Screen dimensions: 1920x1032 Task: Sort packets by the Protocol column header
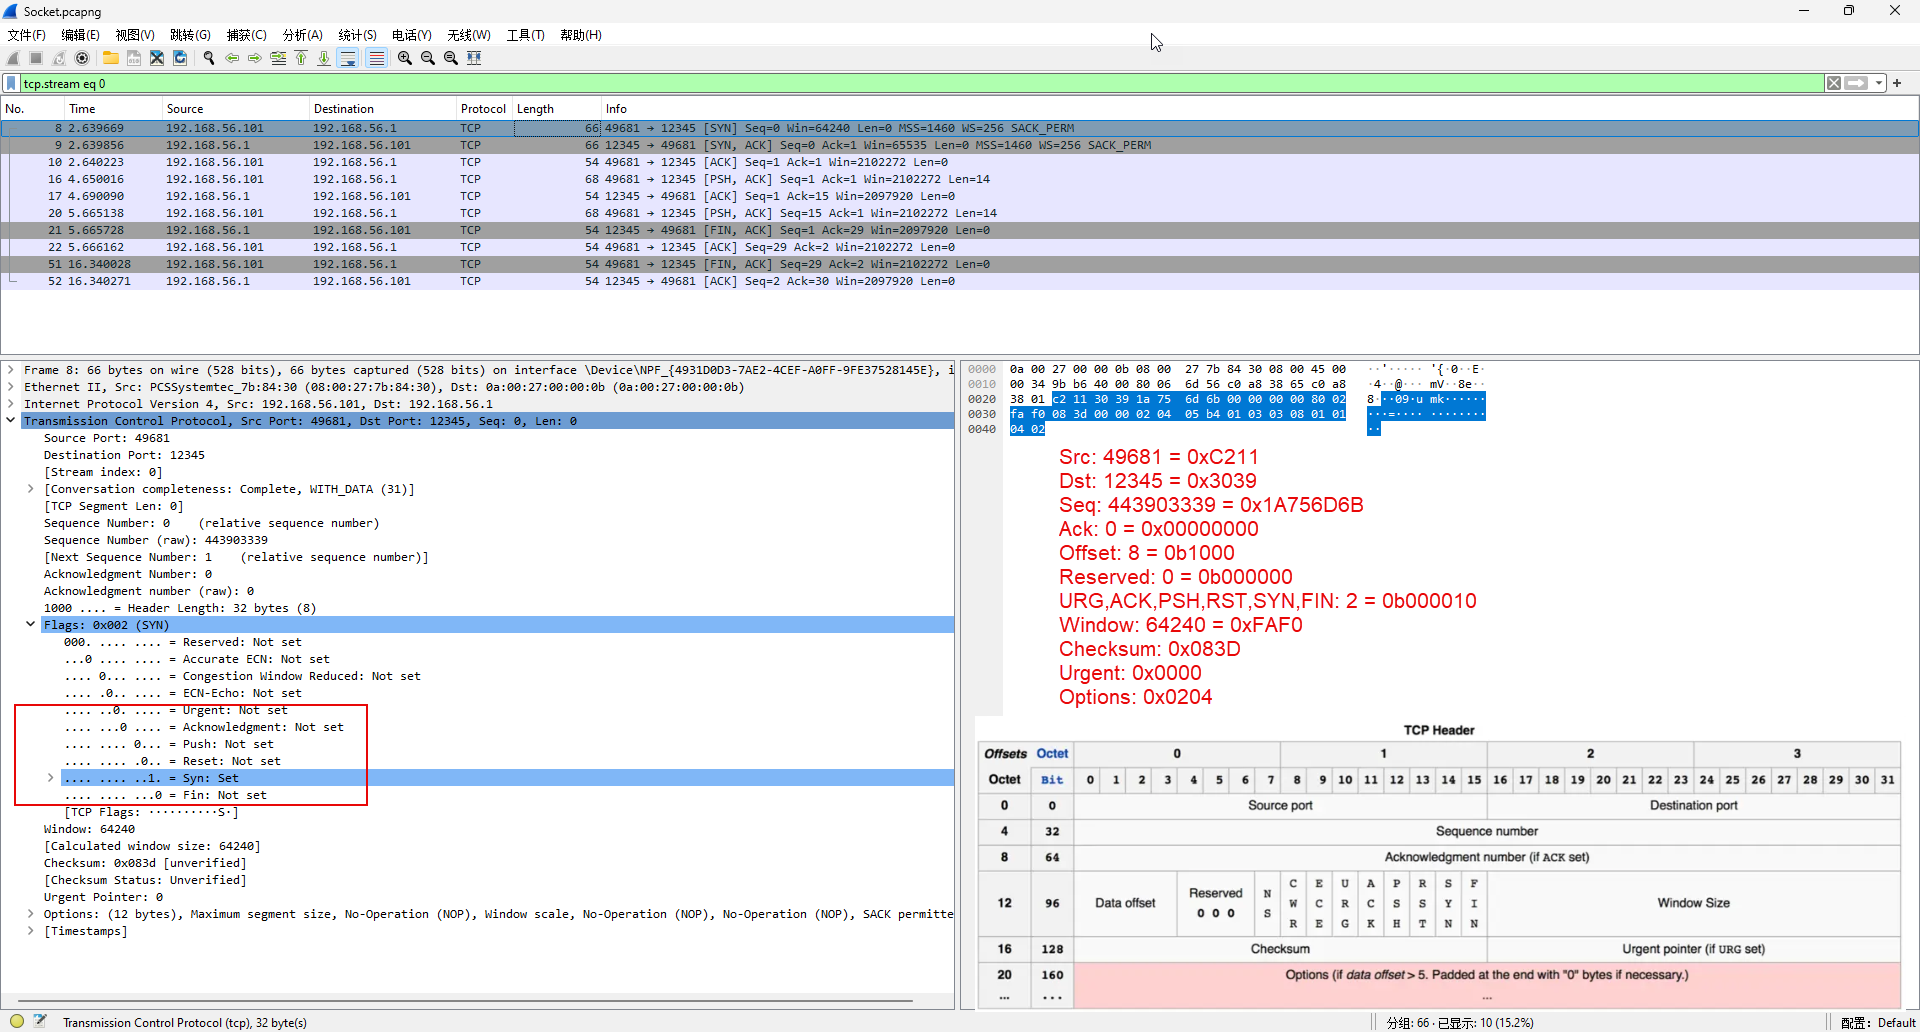click(x=484, y=109)
